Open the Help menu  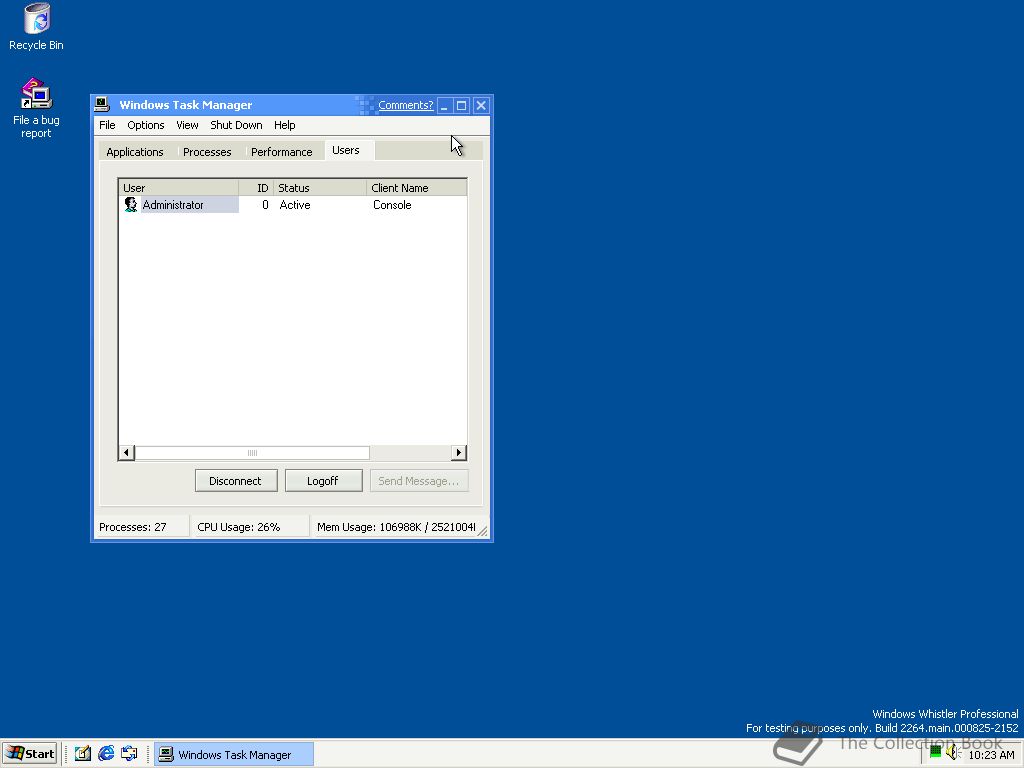coord(285,125)
